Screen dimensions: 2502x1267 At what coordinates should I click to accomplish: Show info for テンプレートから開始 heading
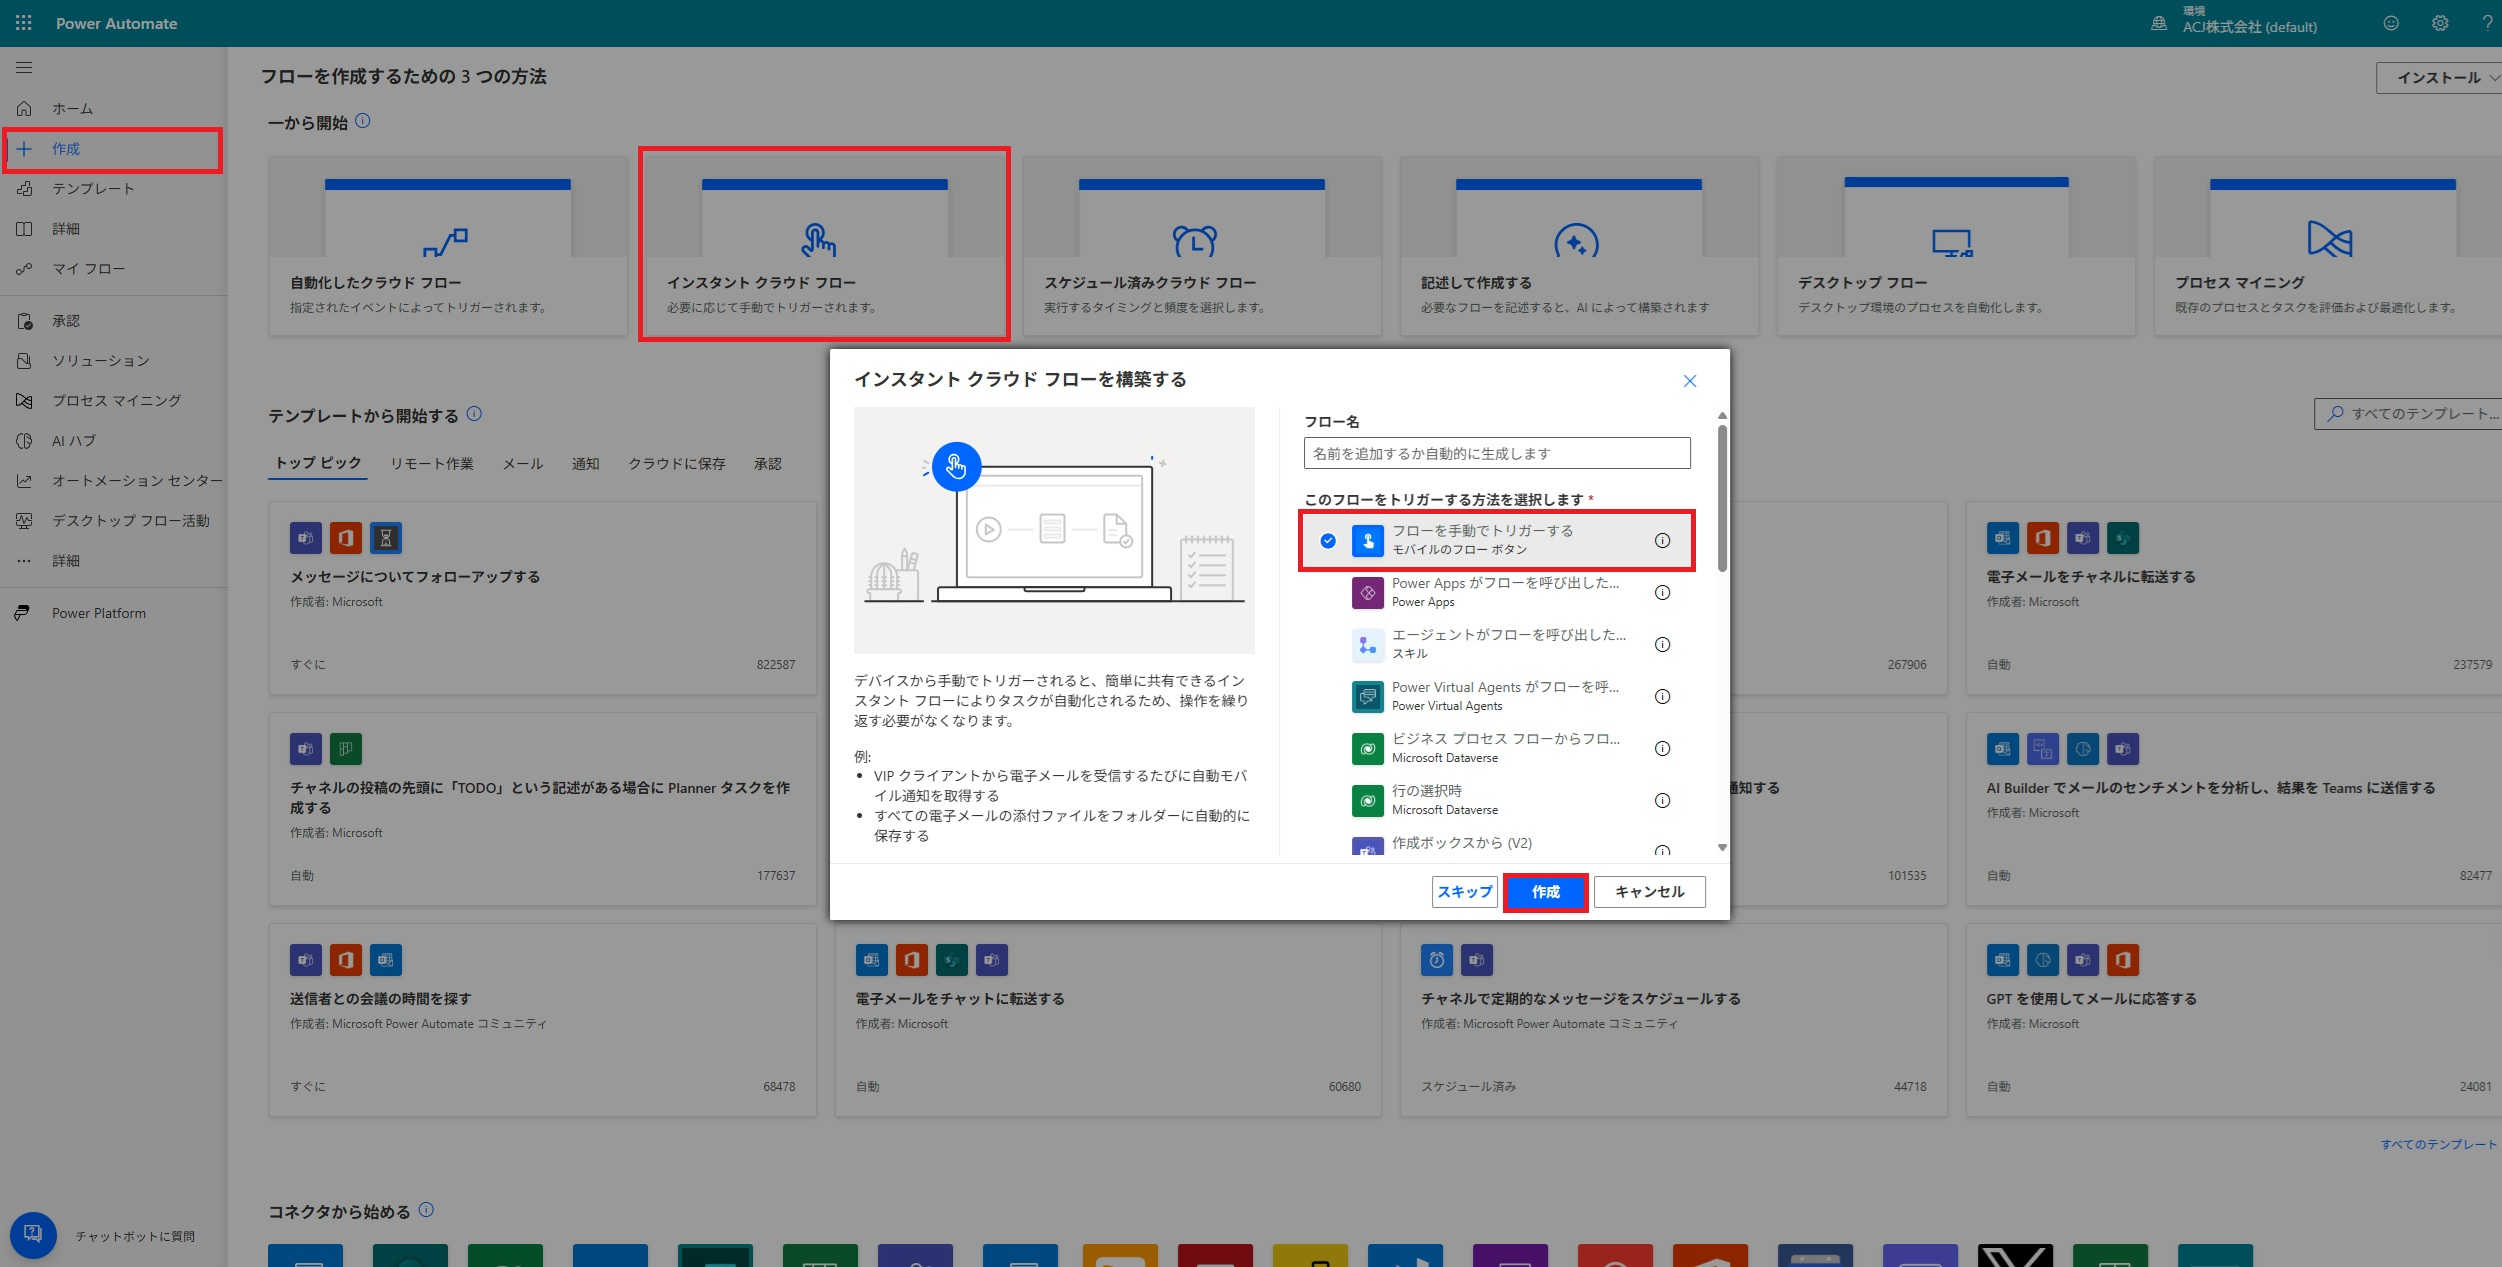point(474,413)
